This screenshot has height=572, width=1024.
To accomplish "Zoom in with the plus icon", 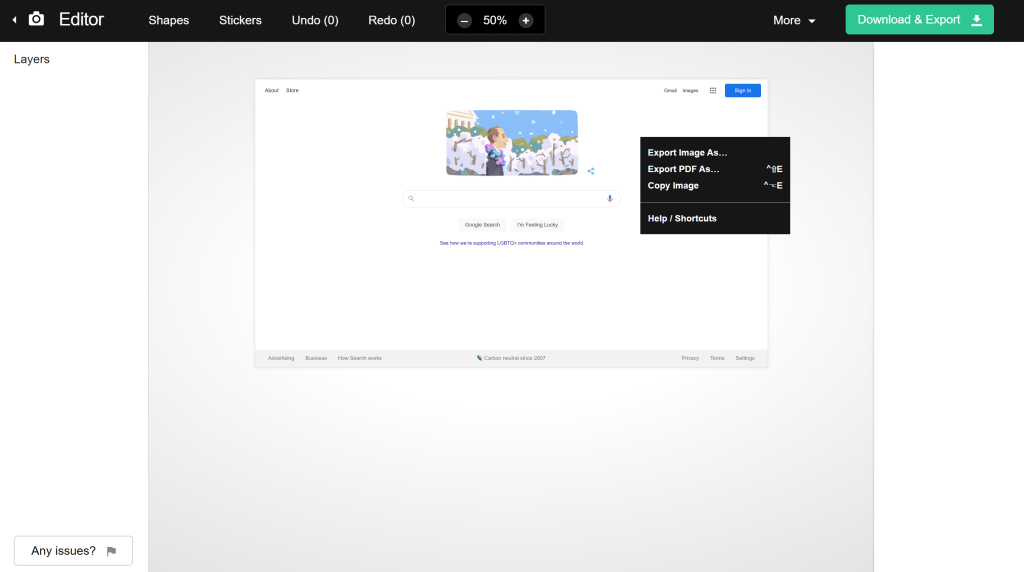I will click(x=526, y=20).
